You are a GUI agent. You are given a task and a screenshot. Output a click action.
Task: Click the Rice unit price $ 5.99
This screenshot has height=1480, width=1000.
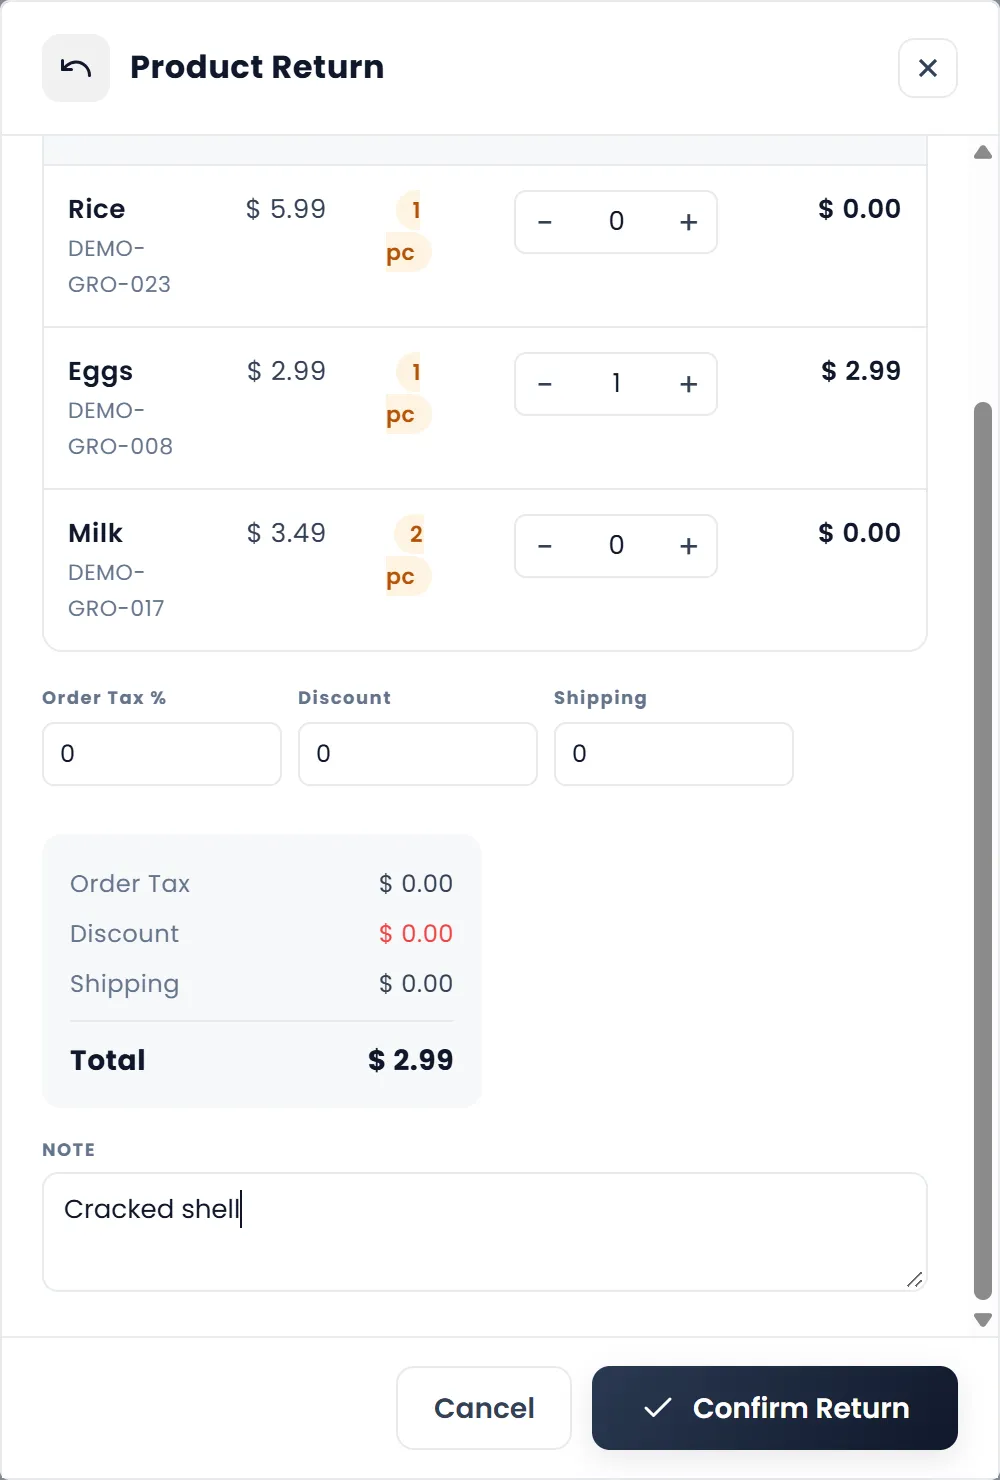pos(286,209)
